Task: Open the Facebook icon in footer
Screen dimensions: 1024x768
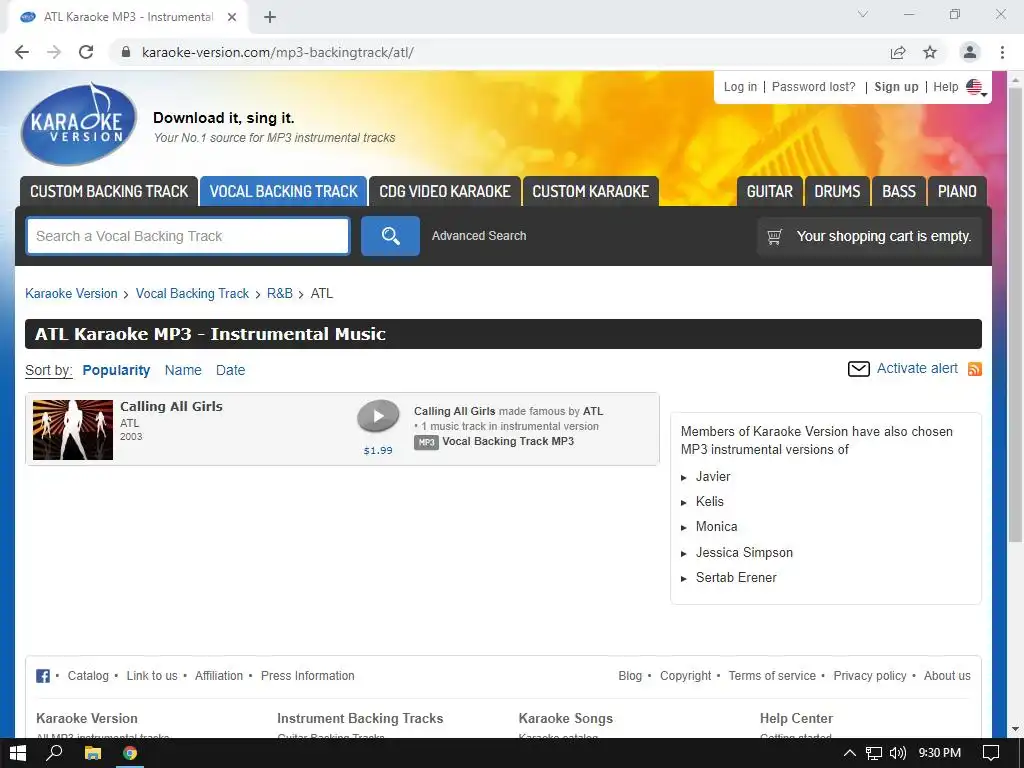Action: click(x=43, y=676)
